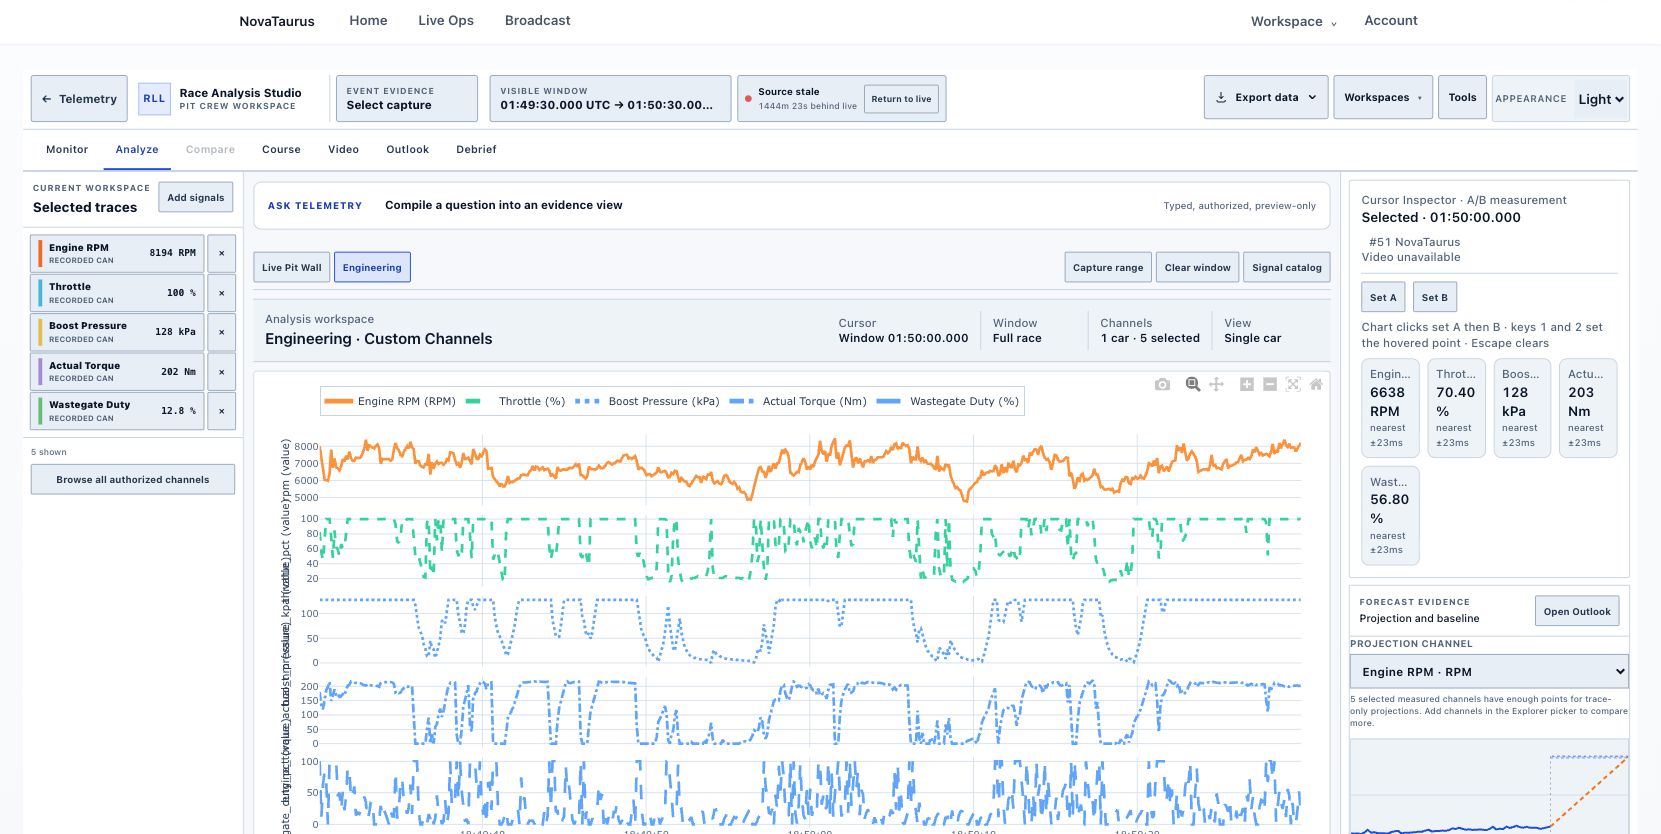Remove the Actual Torque trace
This screenshot has width=1661, height=834.
pos(222,372)
